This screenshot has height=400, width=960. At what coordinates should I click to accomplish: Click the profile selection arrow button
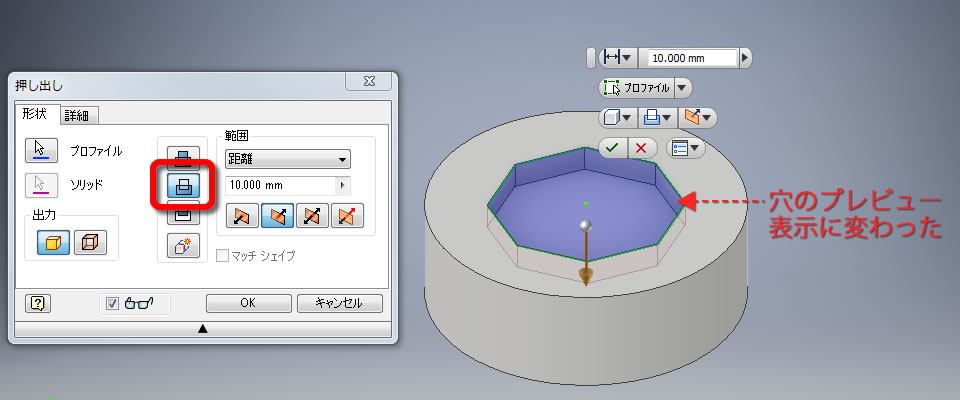pos(41,149)
